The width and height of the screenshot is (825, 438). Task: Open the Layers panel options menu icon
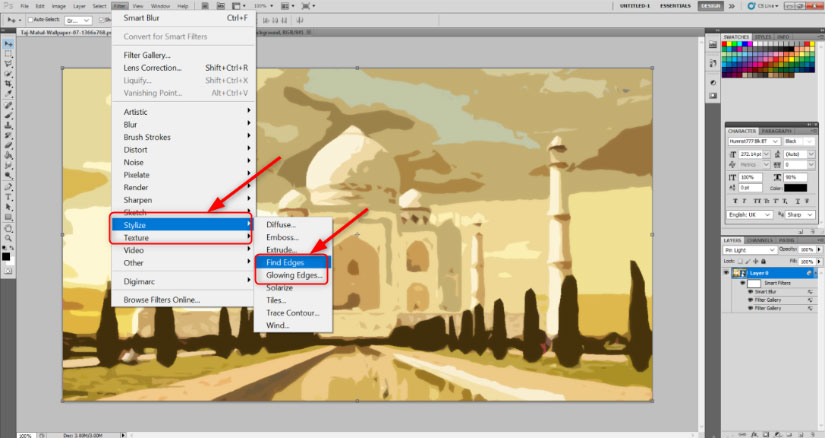coord(820,240)
